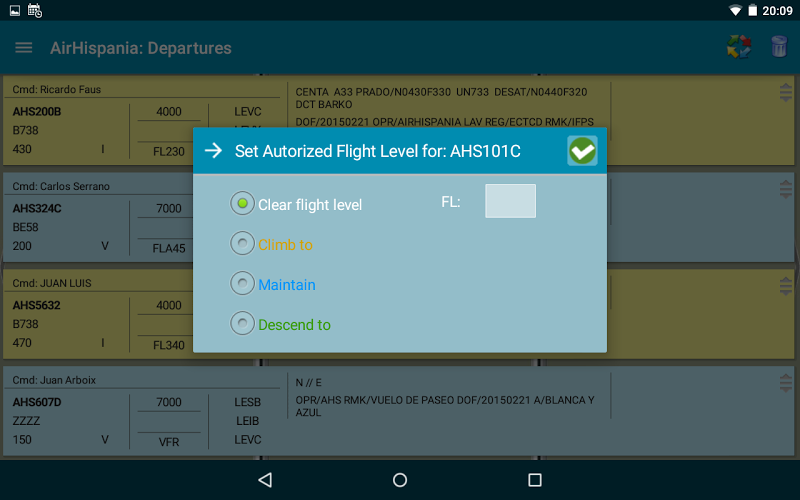Tap squawk 4000 on AHS200B strip
This screenshot has height=500, width=800.
[169, 112]
